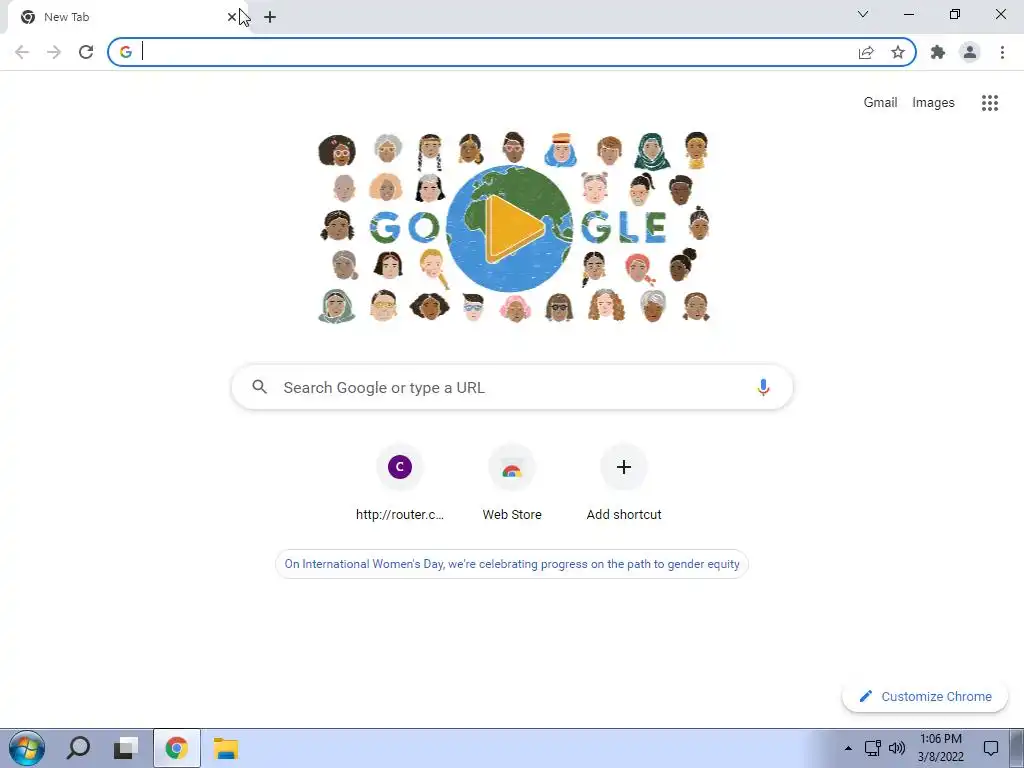Screen dimensions: 1024x768
Task: Open Gmail link
Action: [880, 103]
